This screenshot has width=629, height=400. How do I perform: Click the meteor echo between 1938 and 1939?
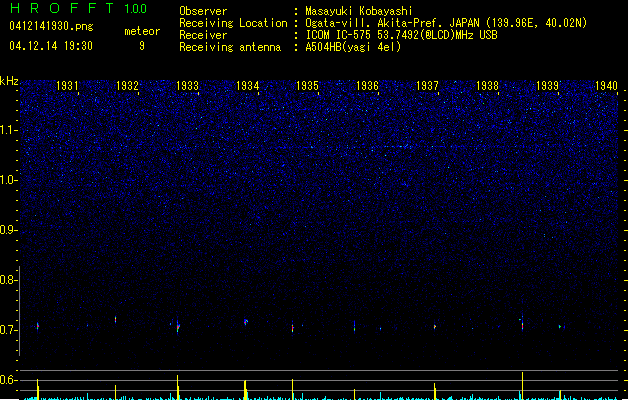(x=522, y=324)
